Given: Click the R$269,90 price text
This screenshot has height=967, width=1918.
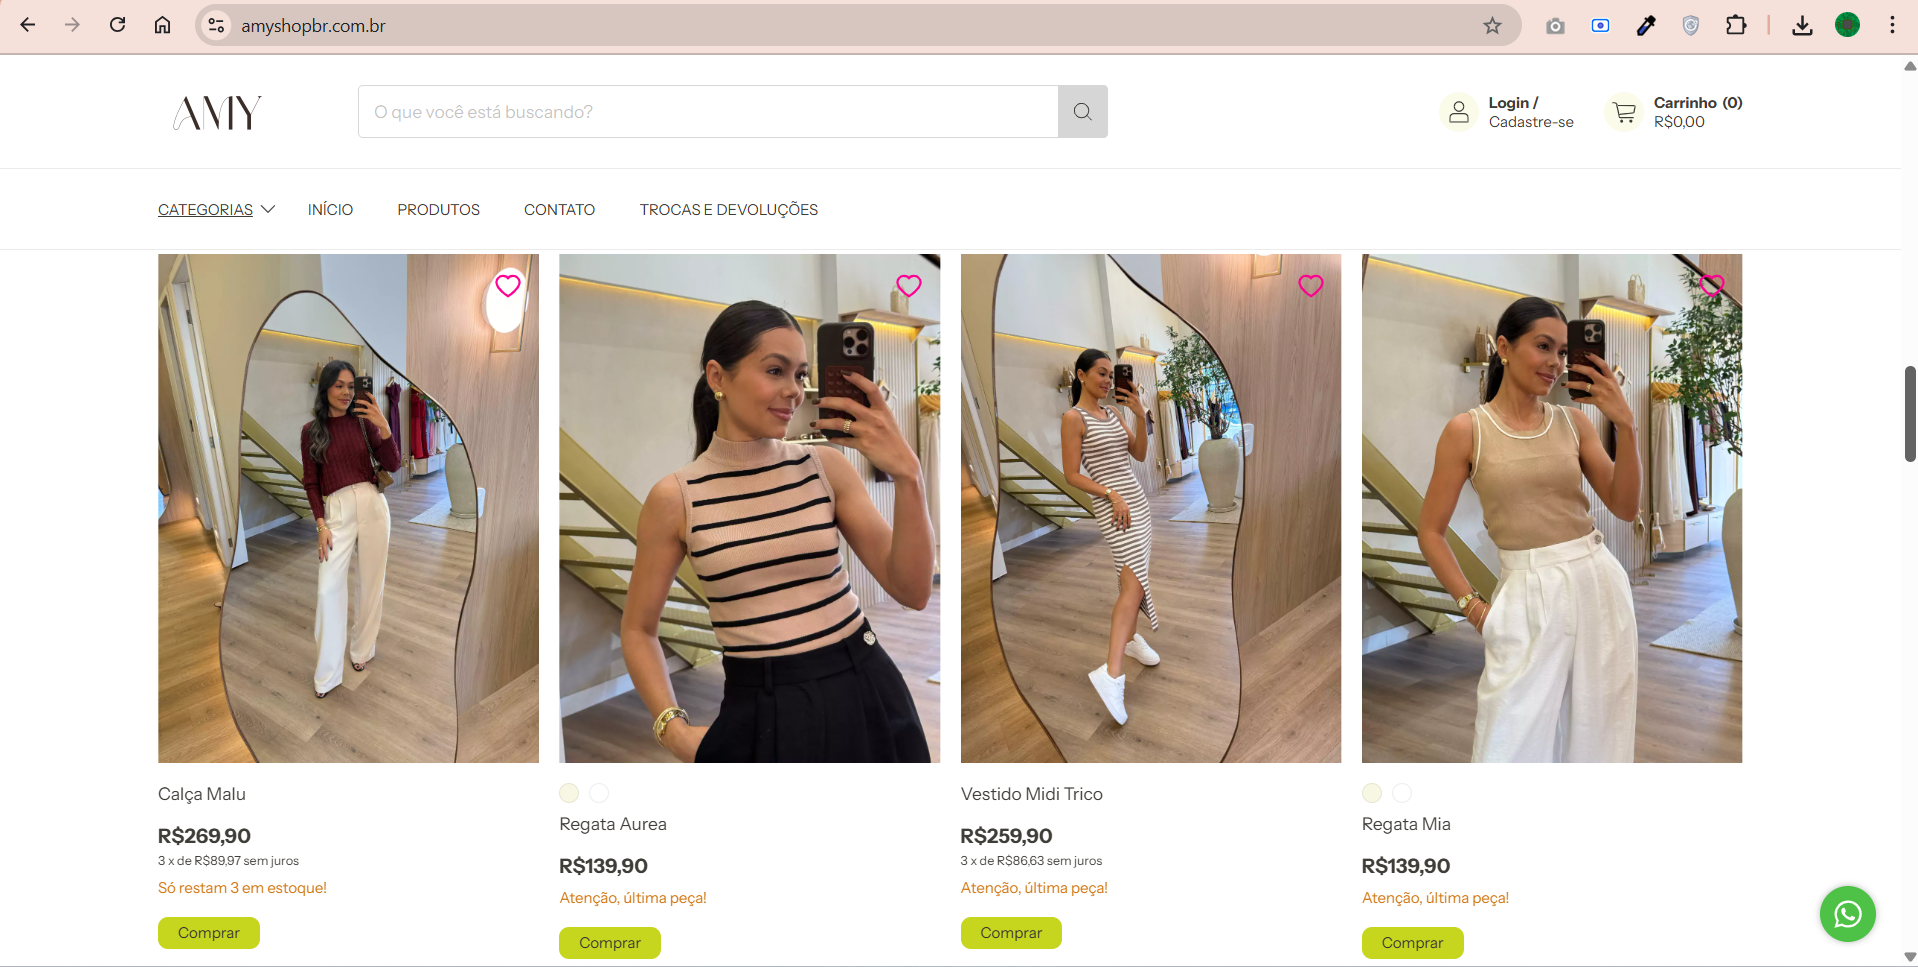Looking at the screenshot, I should click(x=204, y=836).
